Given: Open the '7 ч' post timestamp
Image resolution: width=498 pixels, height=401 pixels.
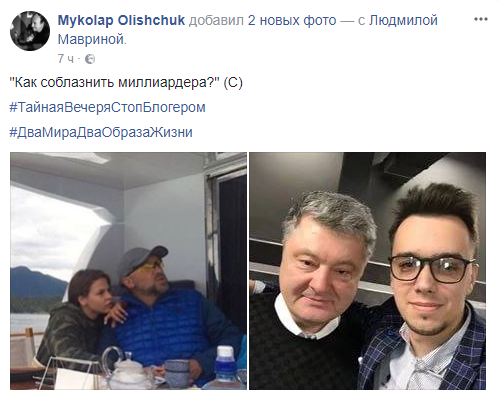Looking at the screenshot, I should (x=65, y=59).
